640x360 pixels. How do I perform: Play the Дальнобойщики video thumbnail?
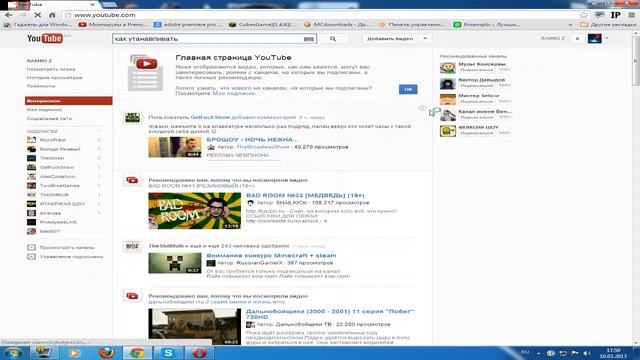point(195,327)
